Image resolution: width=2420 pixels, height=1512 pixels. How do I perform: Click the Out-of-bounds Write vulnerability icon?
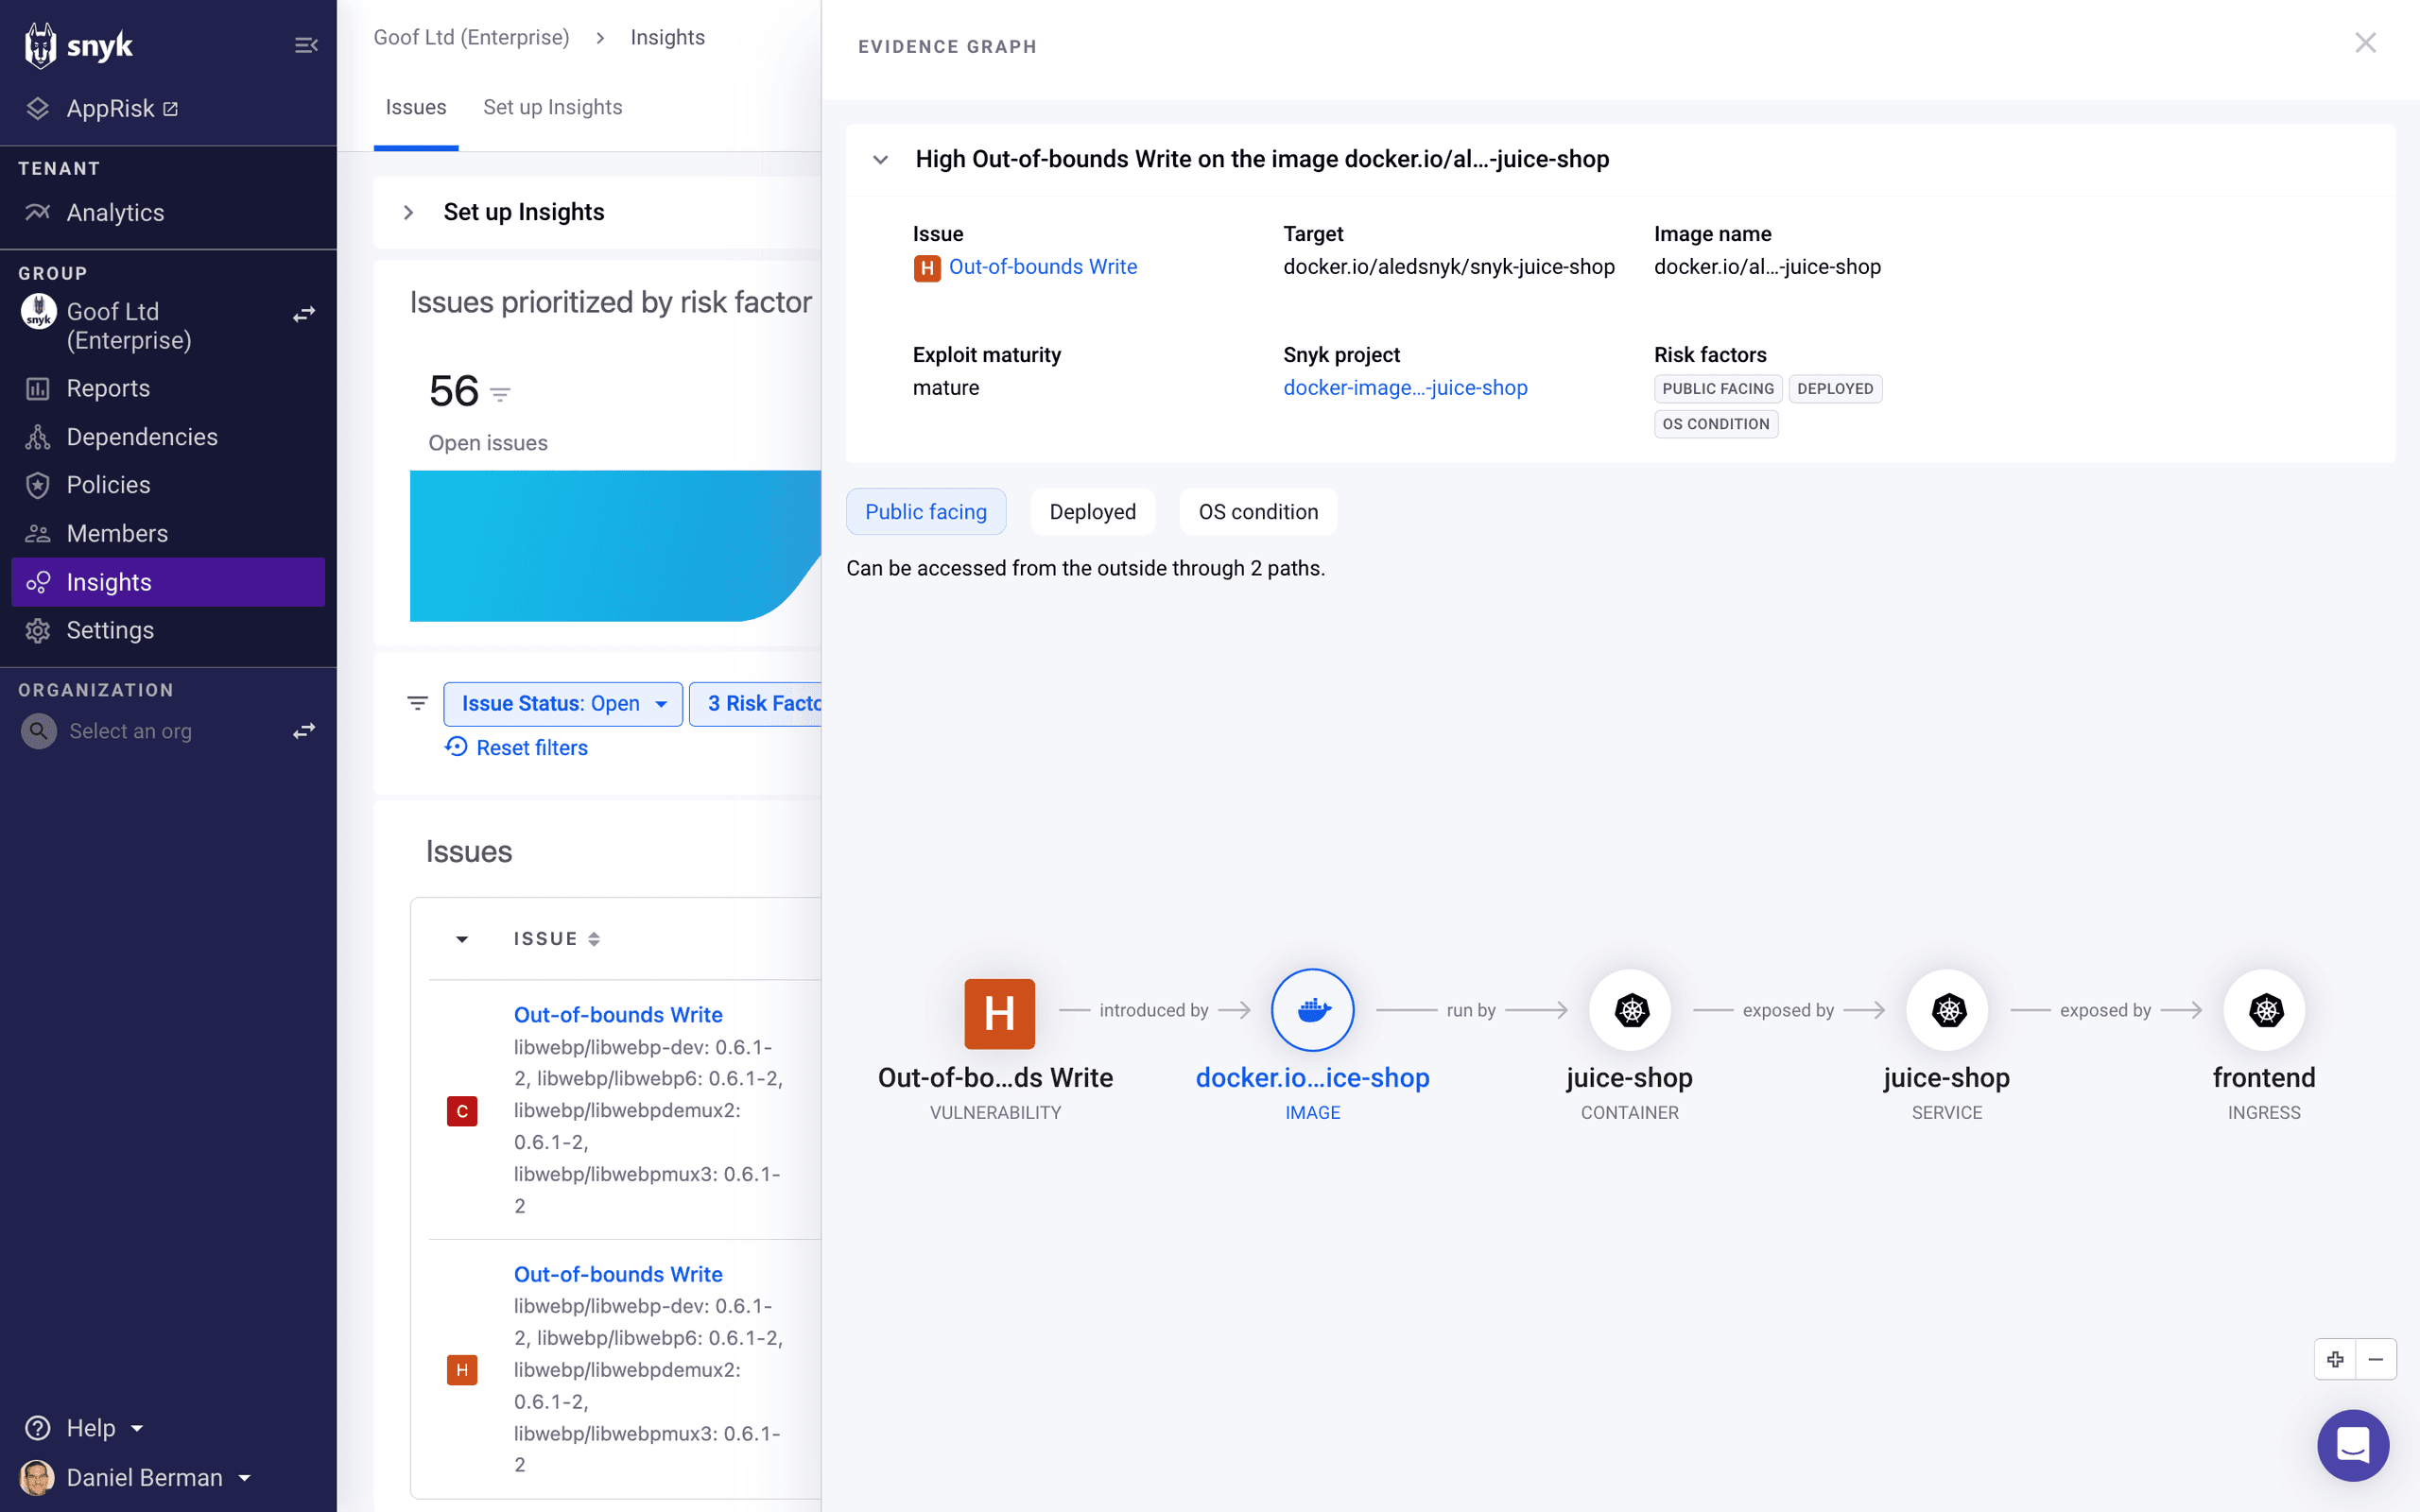click(998, 1010)
